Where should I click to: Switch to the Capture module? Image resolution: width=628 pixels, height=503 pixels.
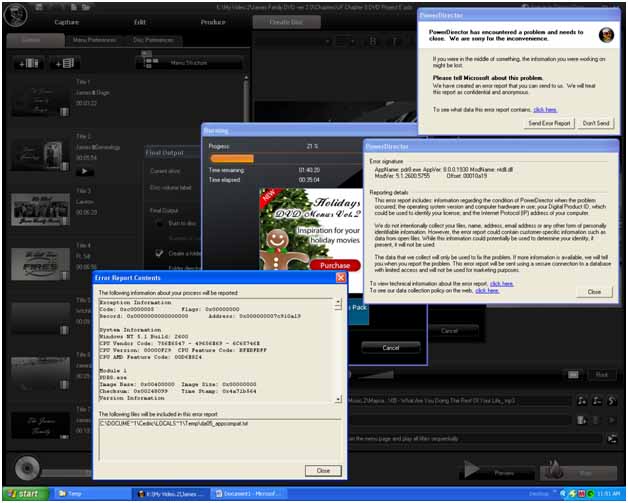66,22
